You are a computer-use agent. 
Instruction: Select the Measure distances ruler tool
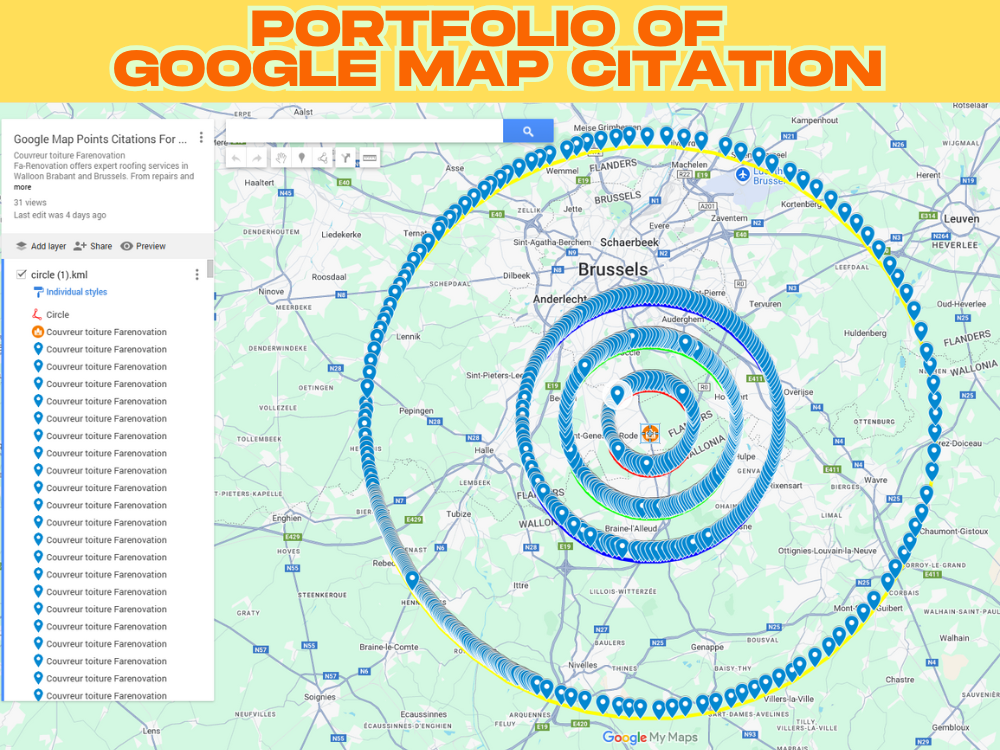pos(369,158)
